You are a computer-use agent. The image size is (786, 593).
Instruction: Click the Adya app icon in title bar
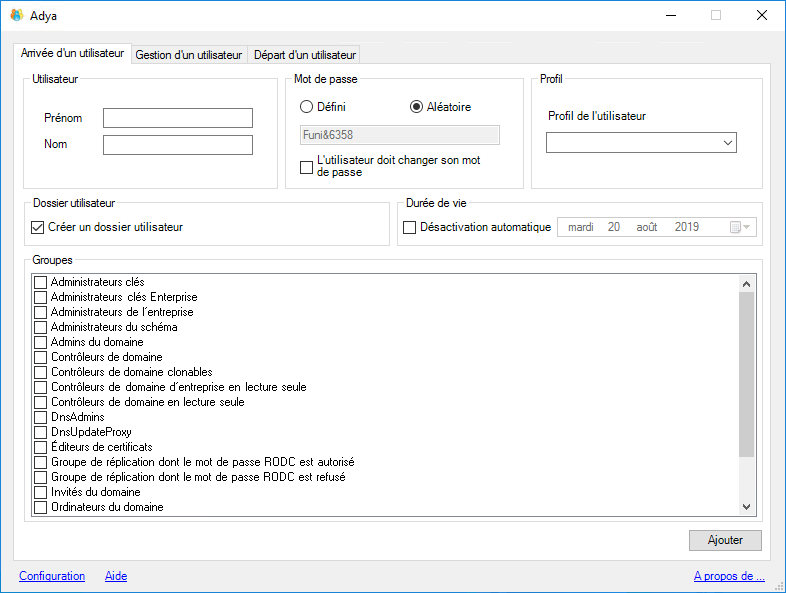click(x=16, y=15)
